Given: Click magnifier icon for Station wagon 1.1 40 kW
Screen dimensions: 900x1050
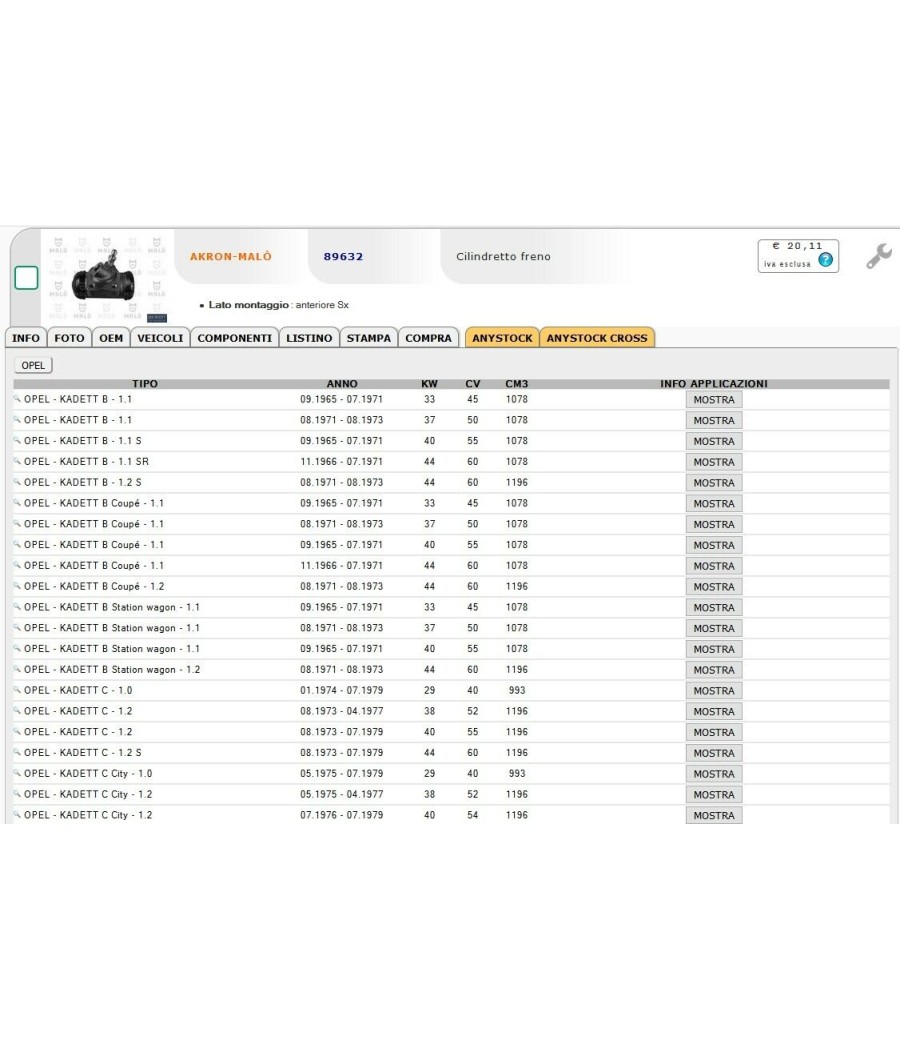Looking at the screenshot, I should pos(17,648).
